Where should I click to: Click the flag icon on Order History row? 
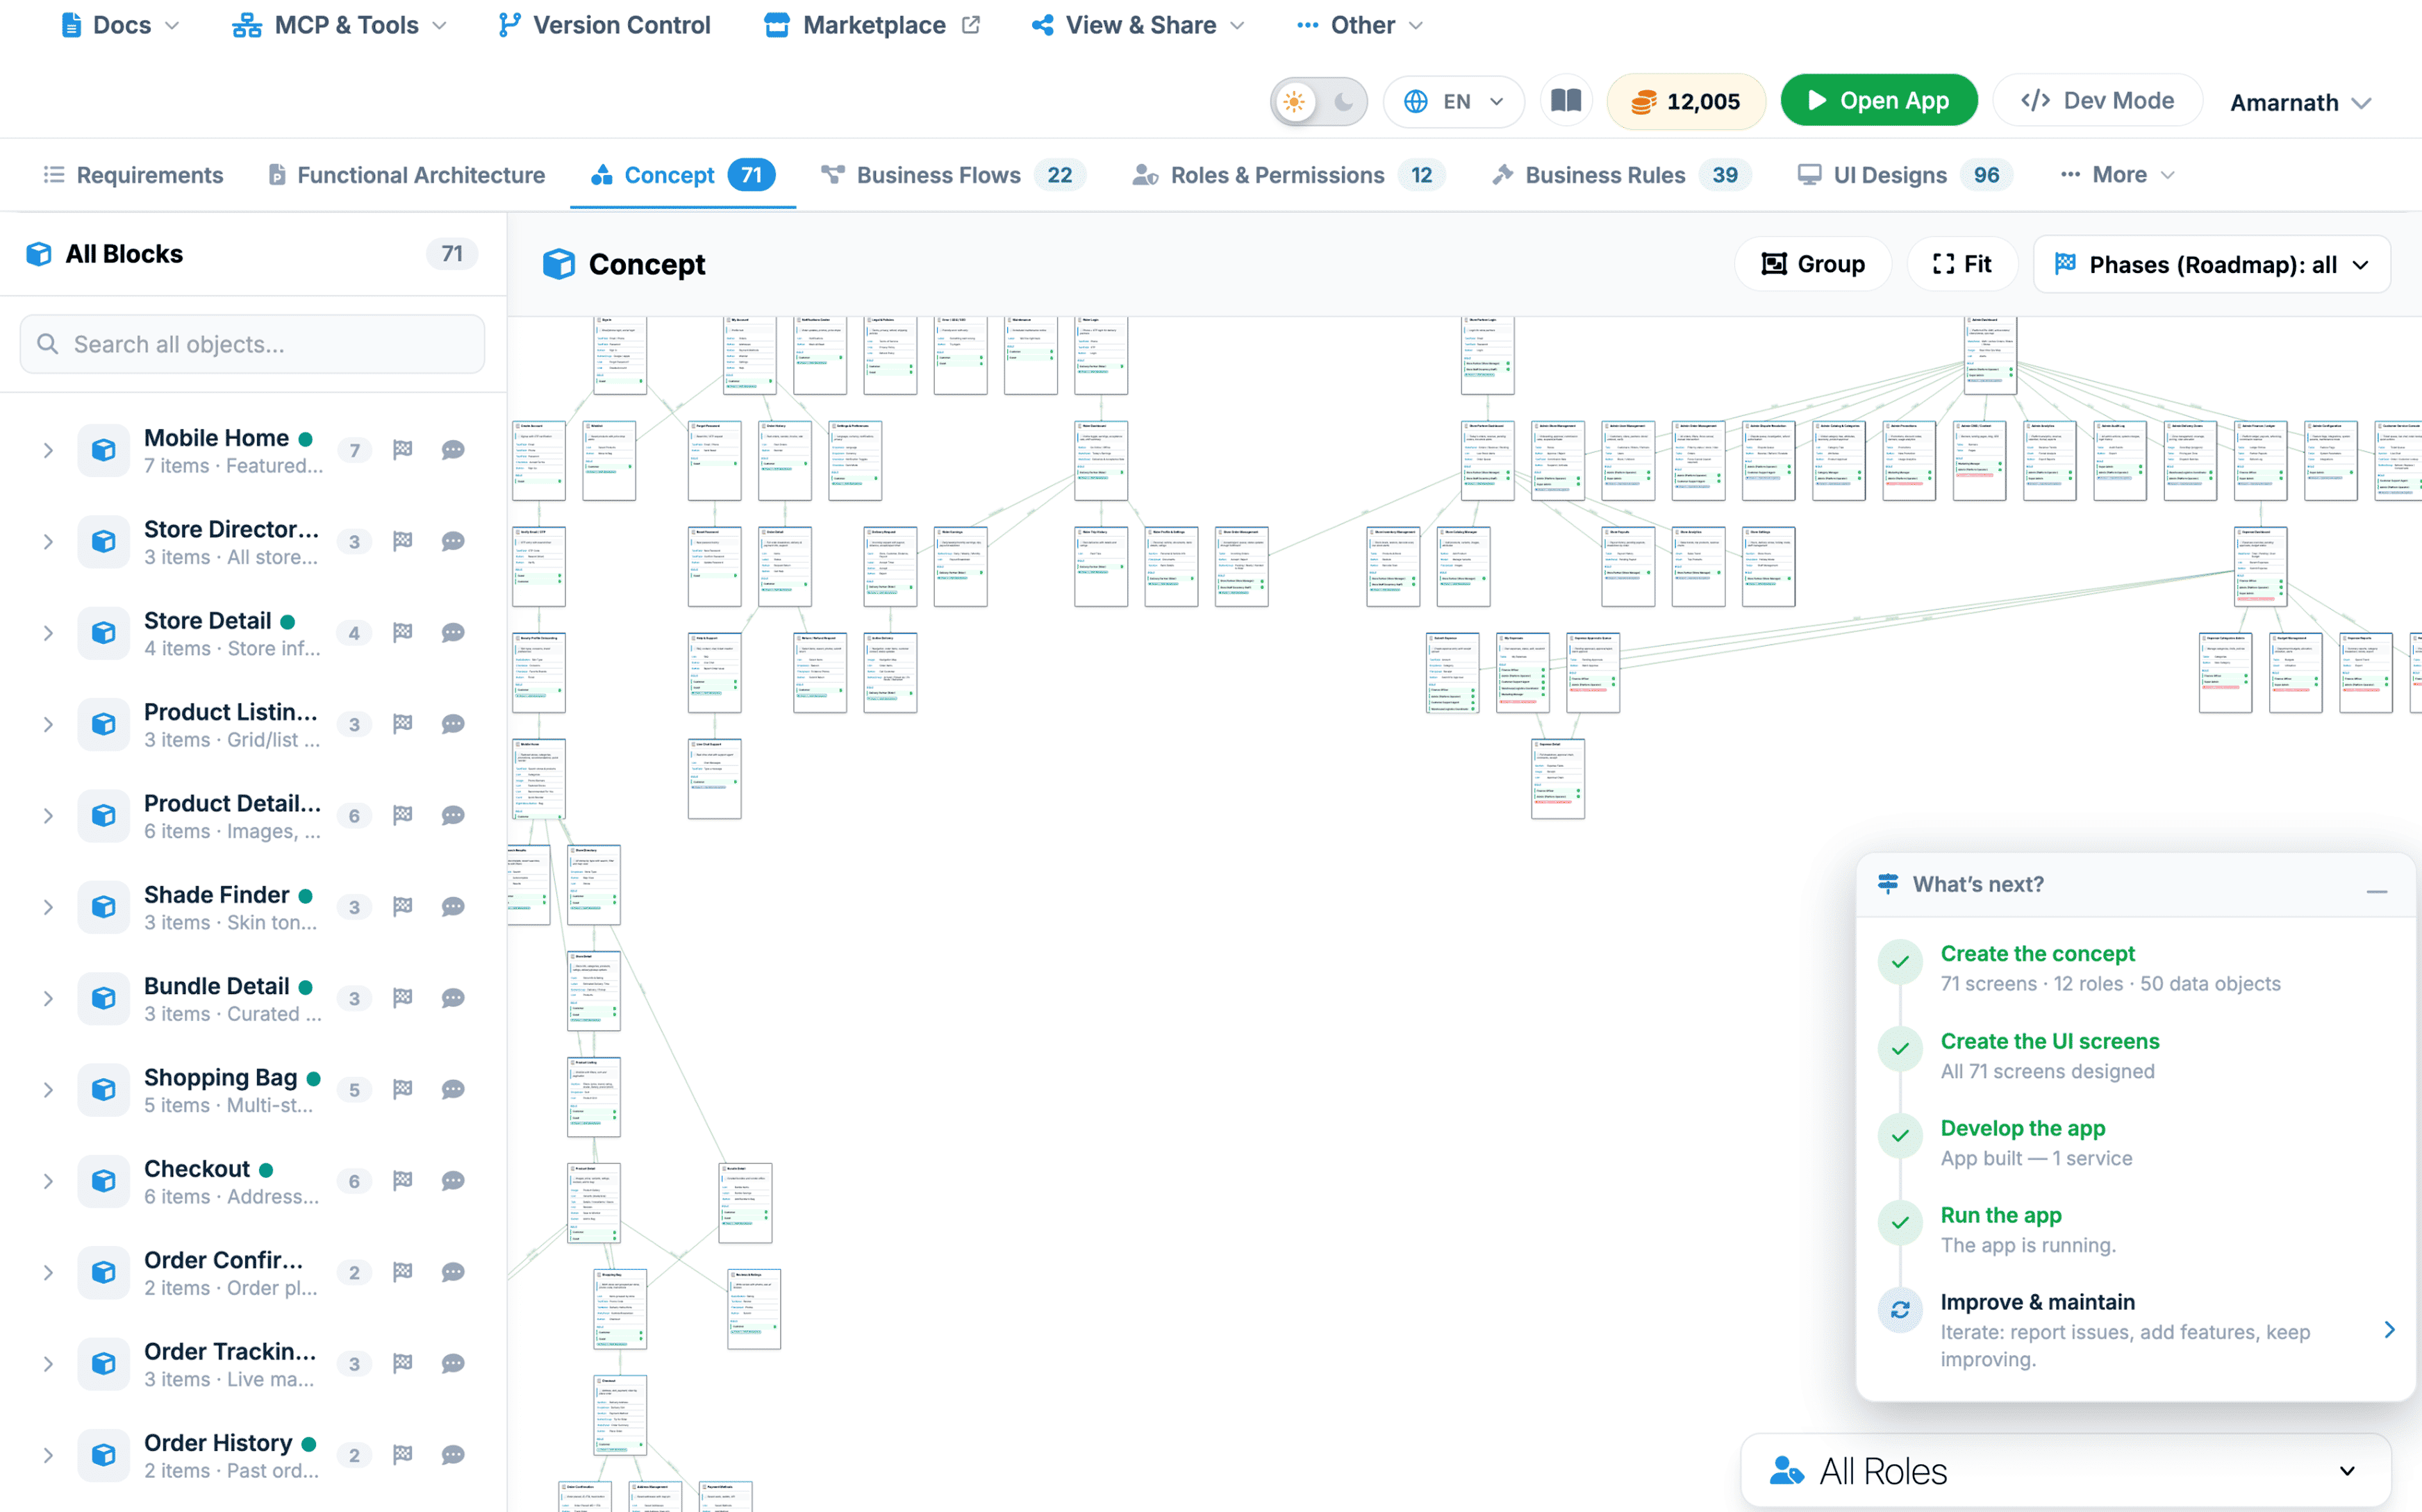click(403, 1455)
